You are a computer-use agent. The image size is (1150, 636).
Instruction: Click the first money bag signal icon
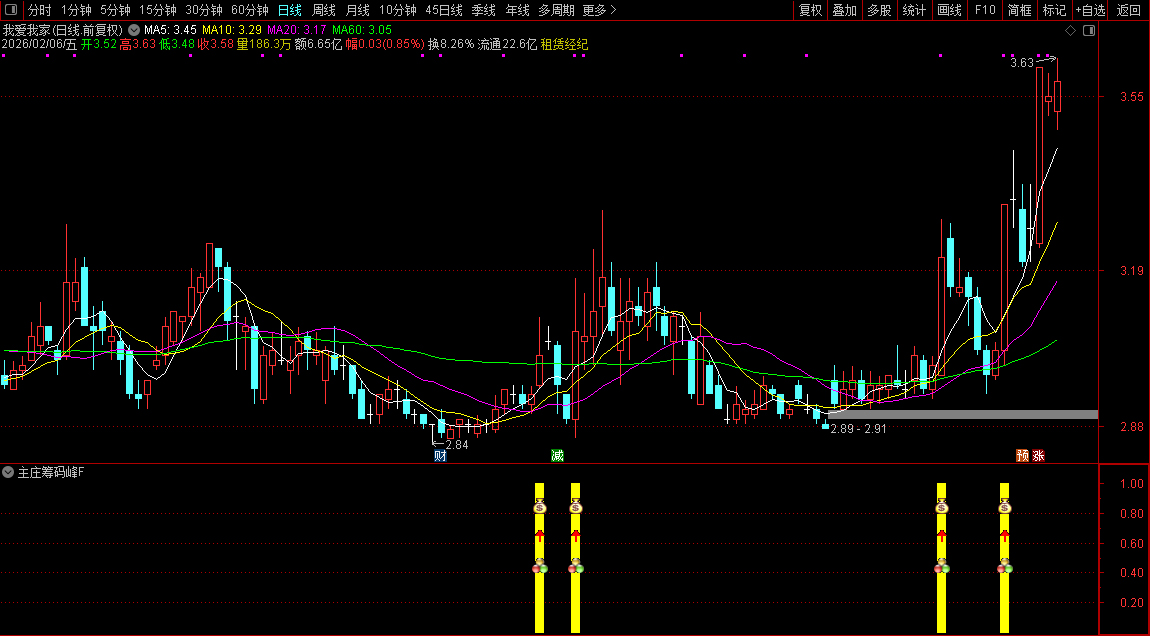[x=540, y=508]
